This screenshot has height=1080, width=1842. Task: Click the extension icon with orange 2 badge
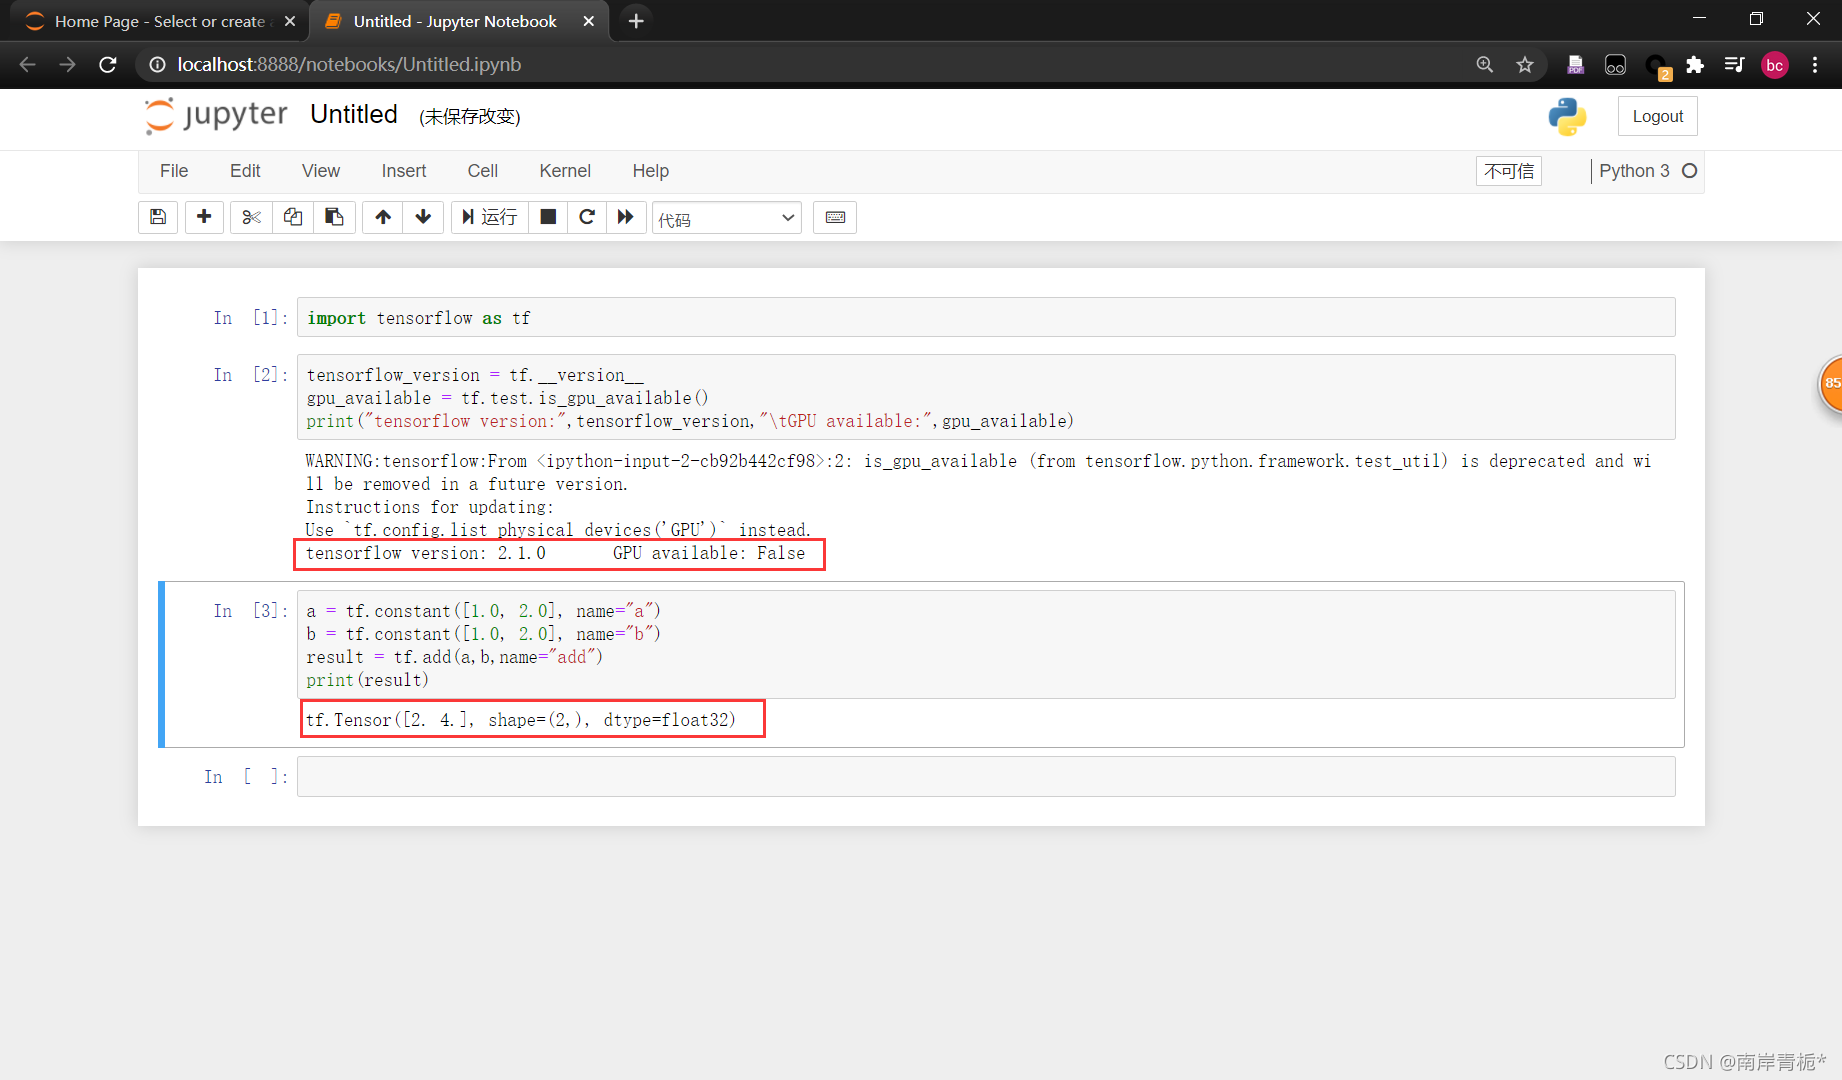[x=1656, y=66]
